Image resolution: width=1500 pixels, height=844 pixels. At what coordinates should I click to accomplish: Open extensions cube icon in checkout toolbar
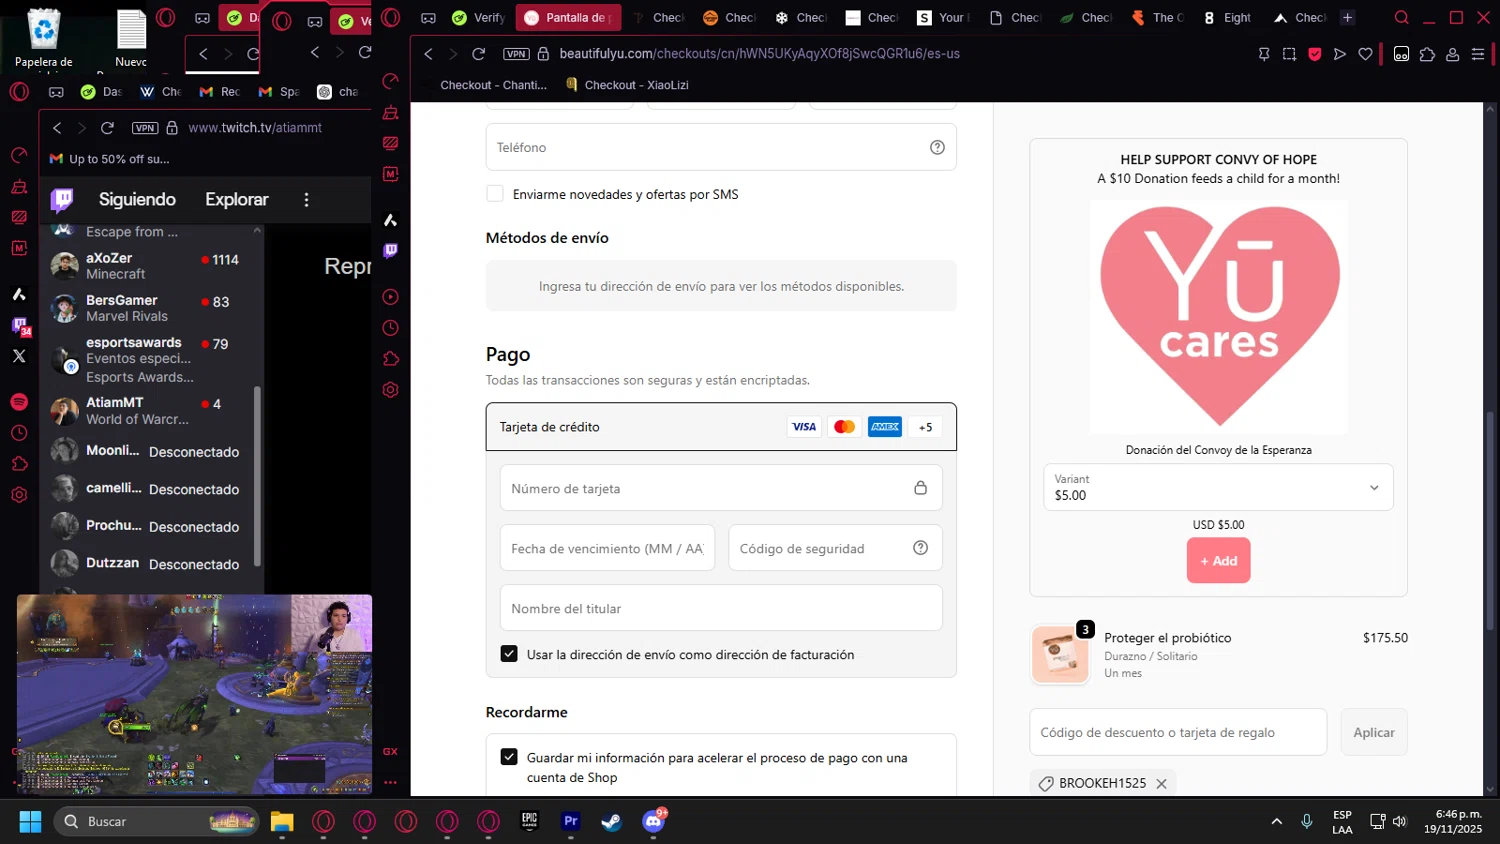(1427, 54)
